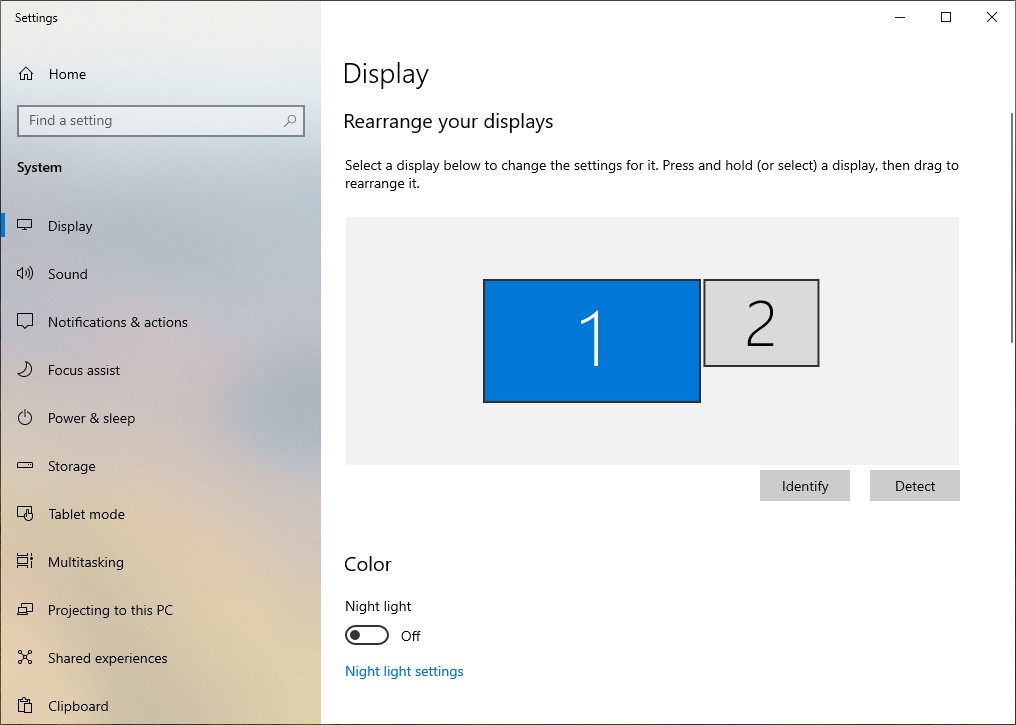Select Display in the sidebar
The height and width of the screenshot is (725, 1016).
[x=161, y=226]
